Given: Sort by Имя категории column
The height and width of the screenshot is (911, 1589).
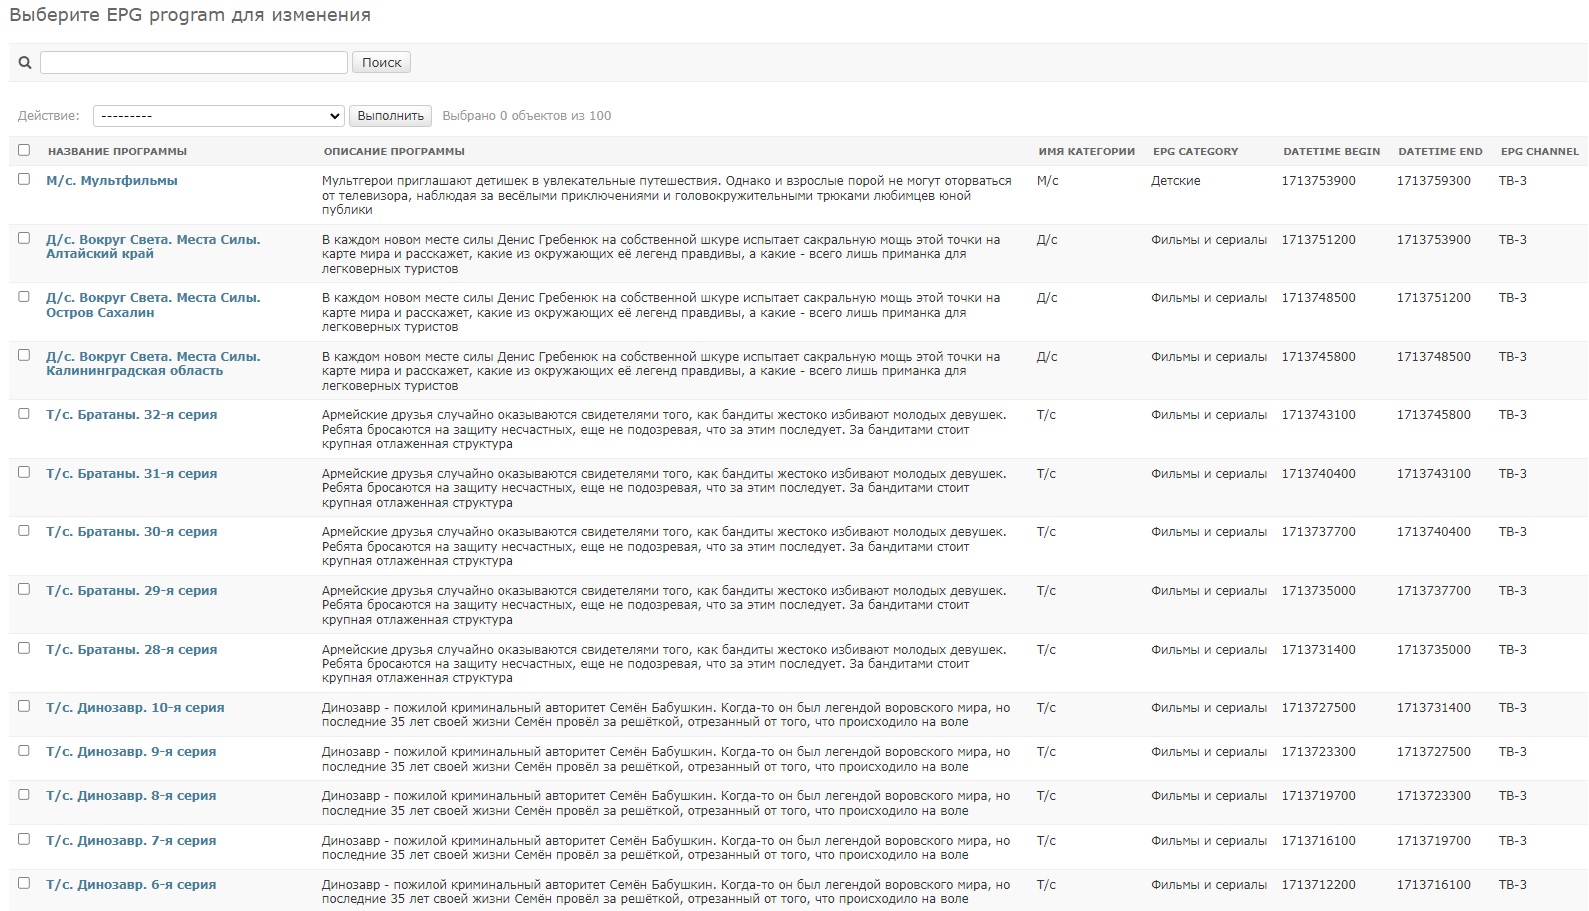Looking at the screenshot, I should click(x=1086, y=152).
